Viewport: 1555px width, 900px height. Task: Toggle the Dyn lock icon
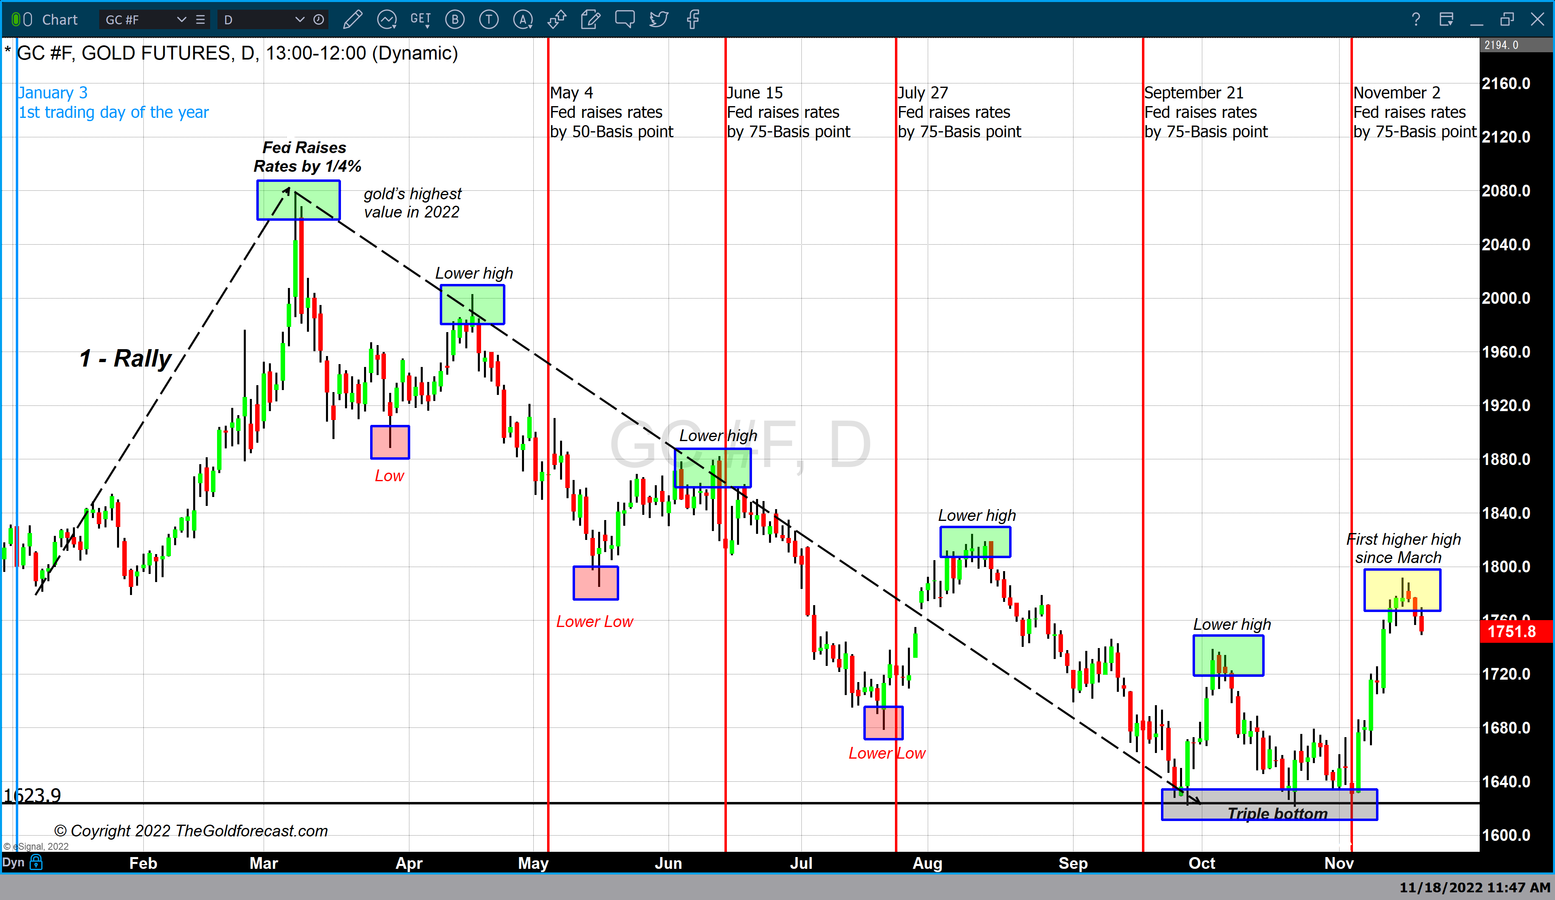click(37, 862)
